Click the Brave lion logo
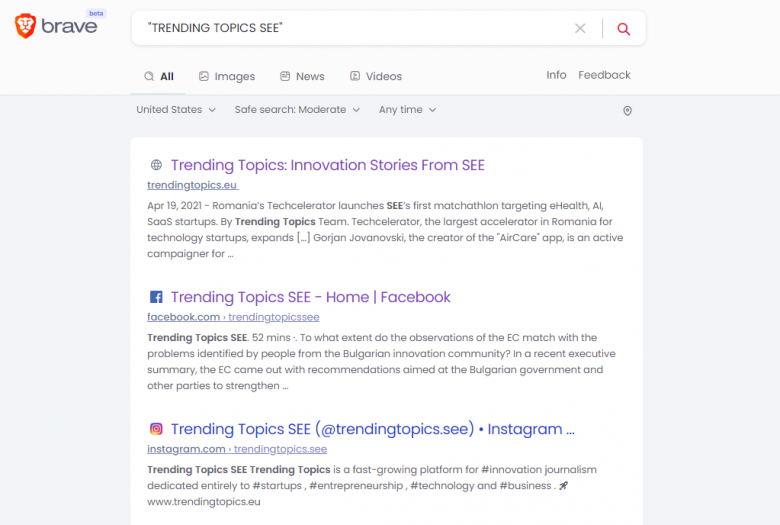This screenshot has height=525, width=780. [25, 26]
